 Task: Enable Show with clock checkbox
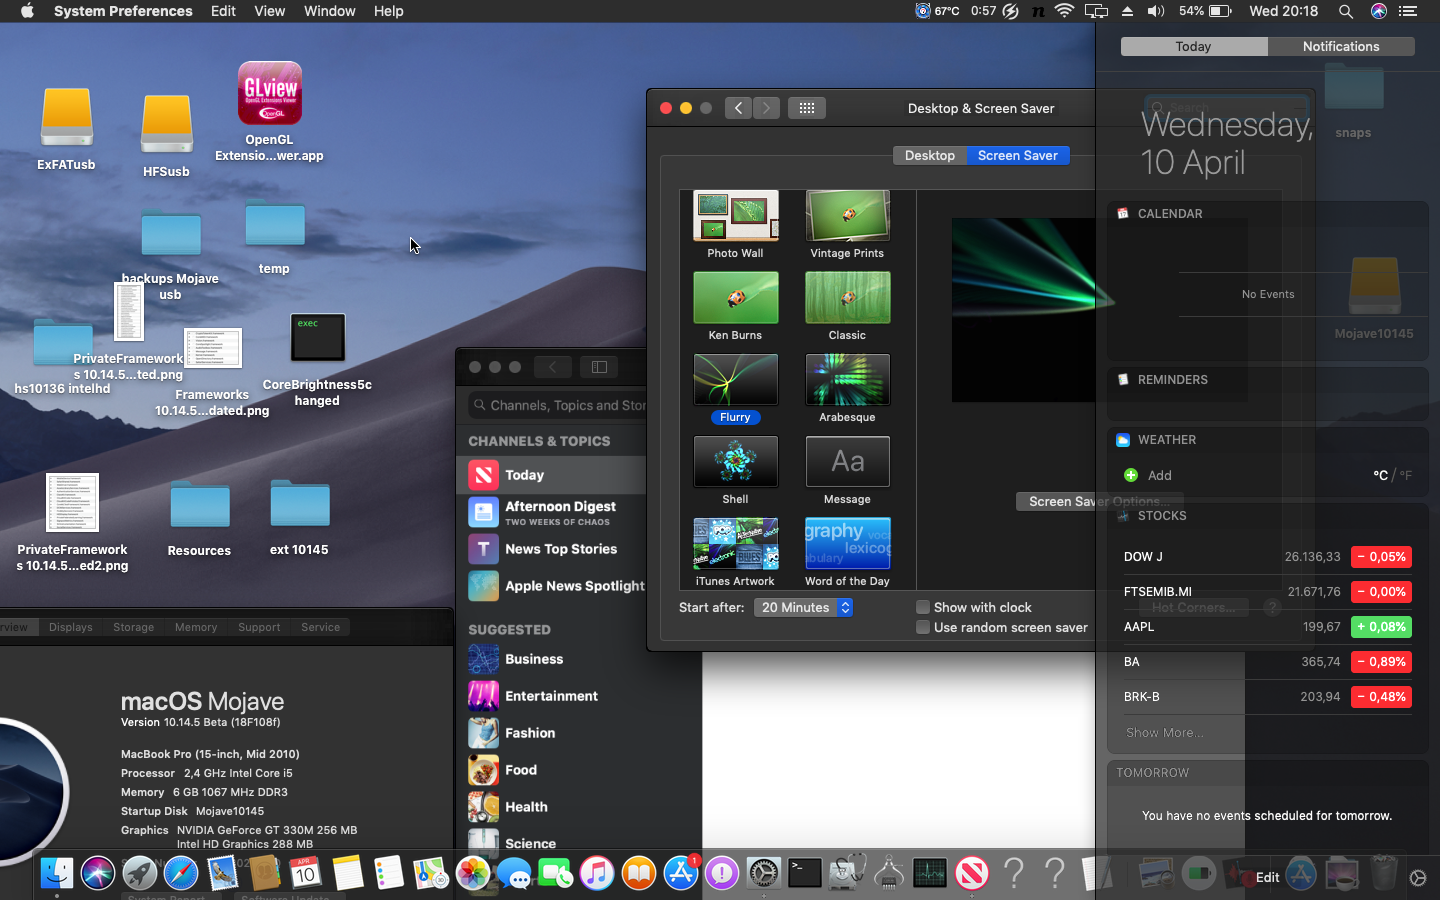(x=923, y=607)
